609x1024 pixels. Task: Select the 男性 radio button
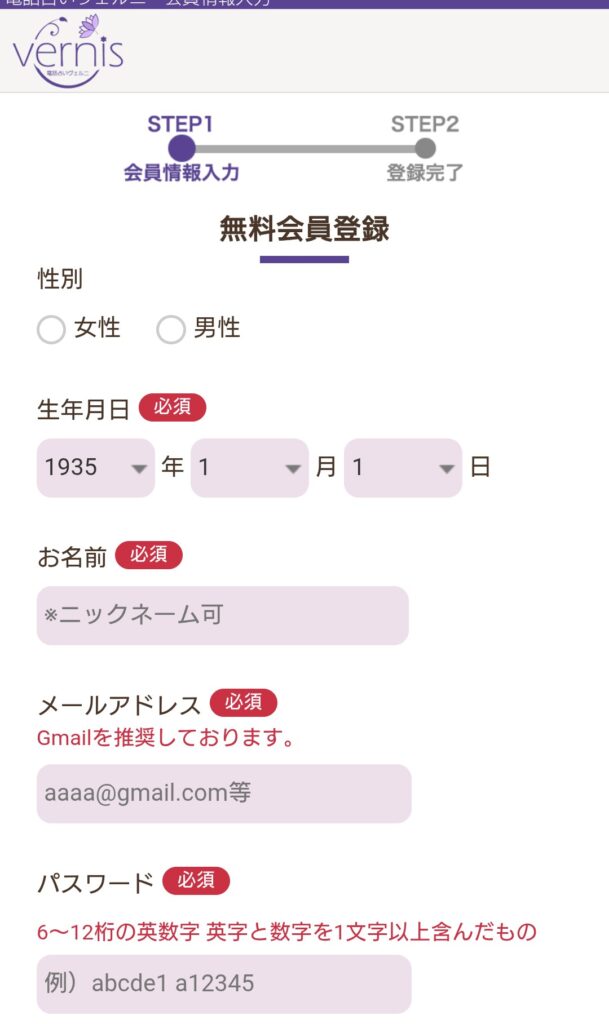tap(171, 329)
